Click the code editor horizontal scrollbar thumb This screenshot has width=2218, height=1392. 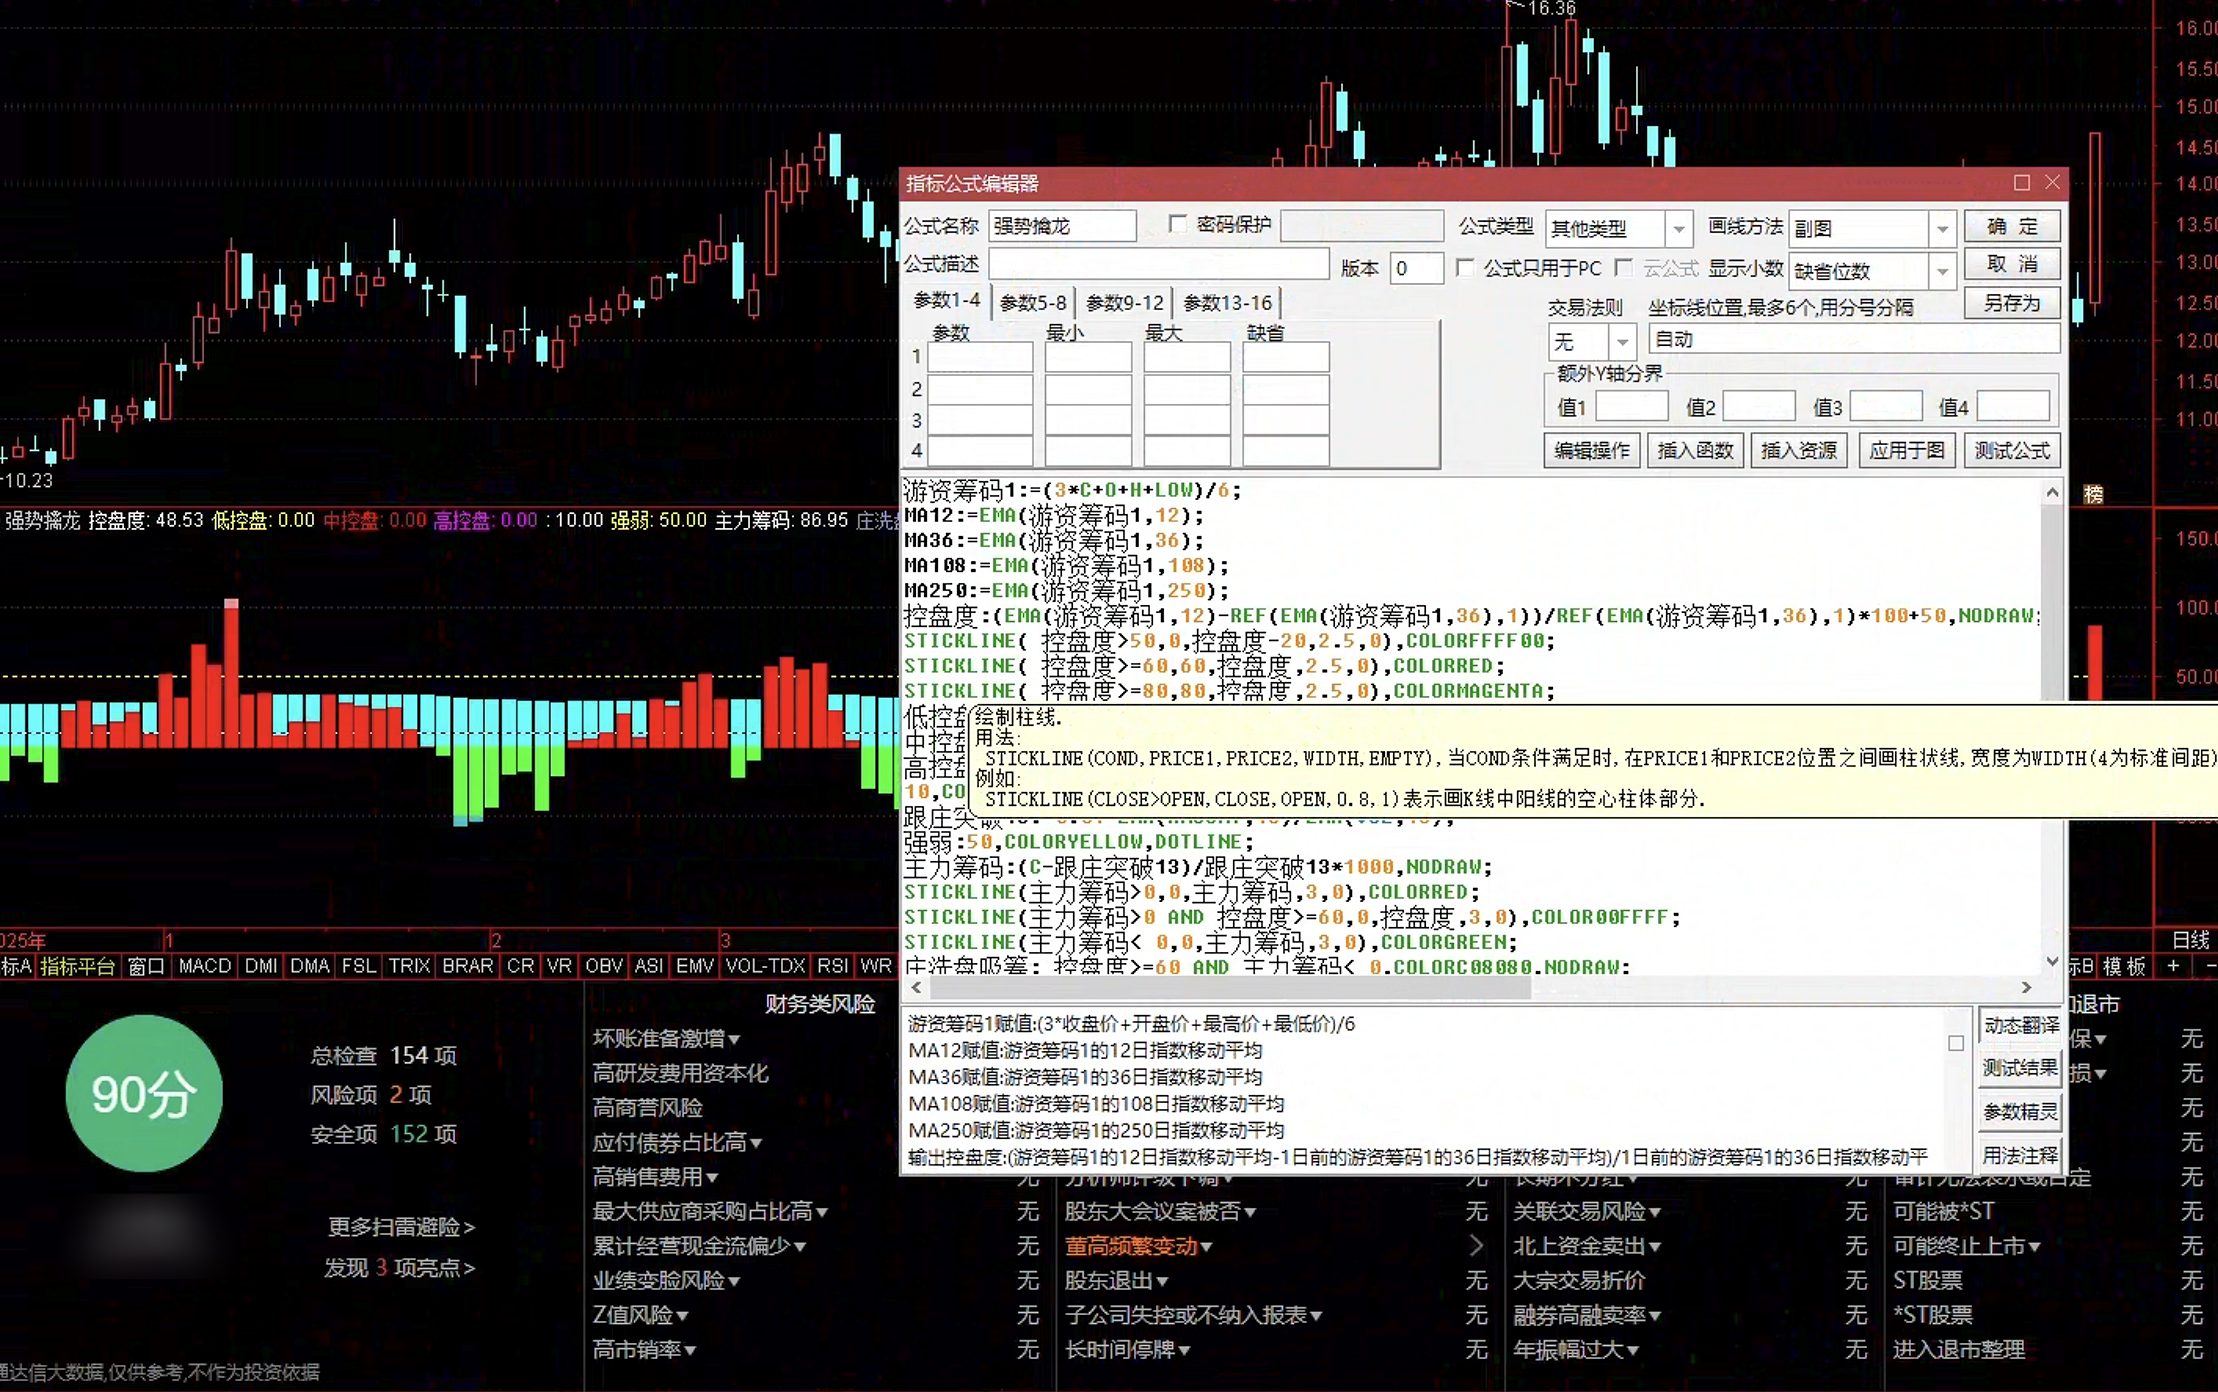(1230, 987)
